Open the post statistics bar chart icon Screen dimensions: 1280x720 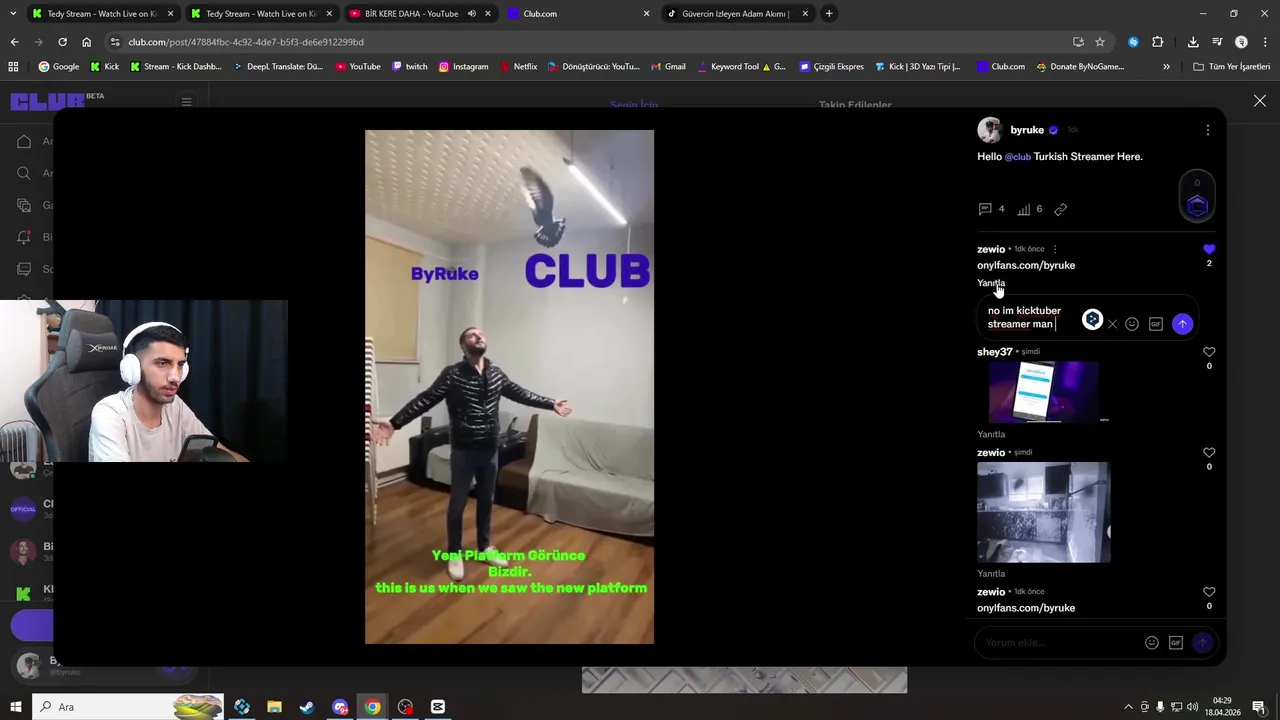pos(1024,209)
